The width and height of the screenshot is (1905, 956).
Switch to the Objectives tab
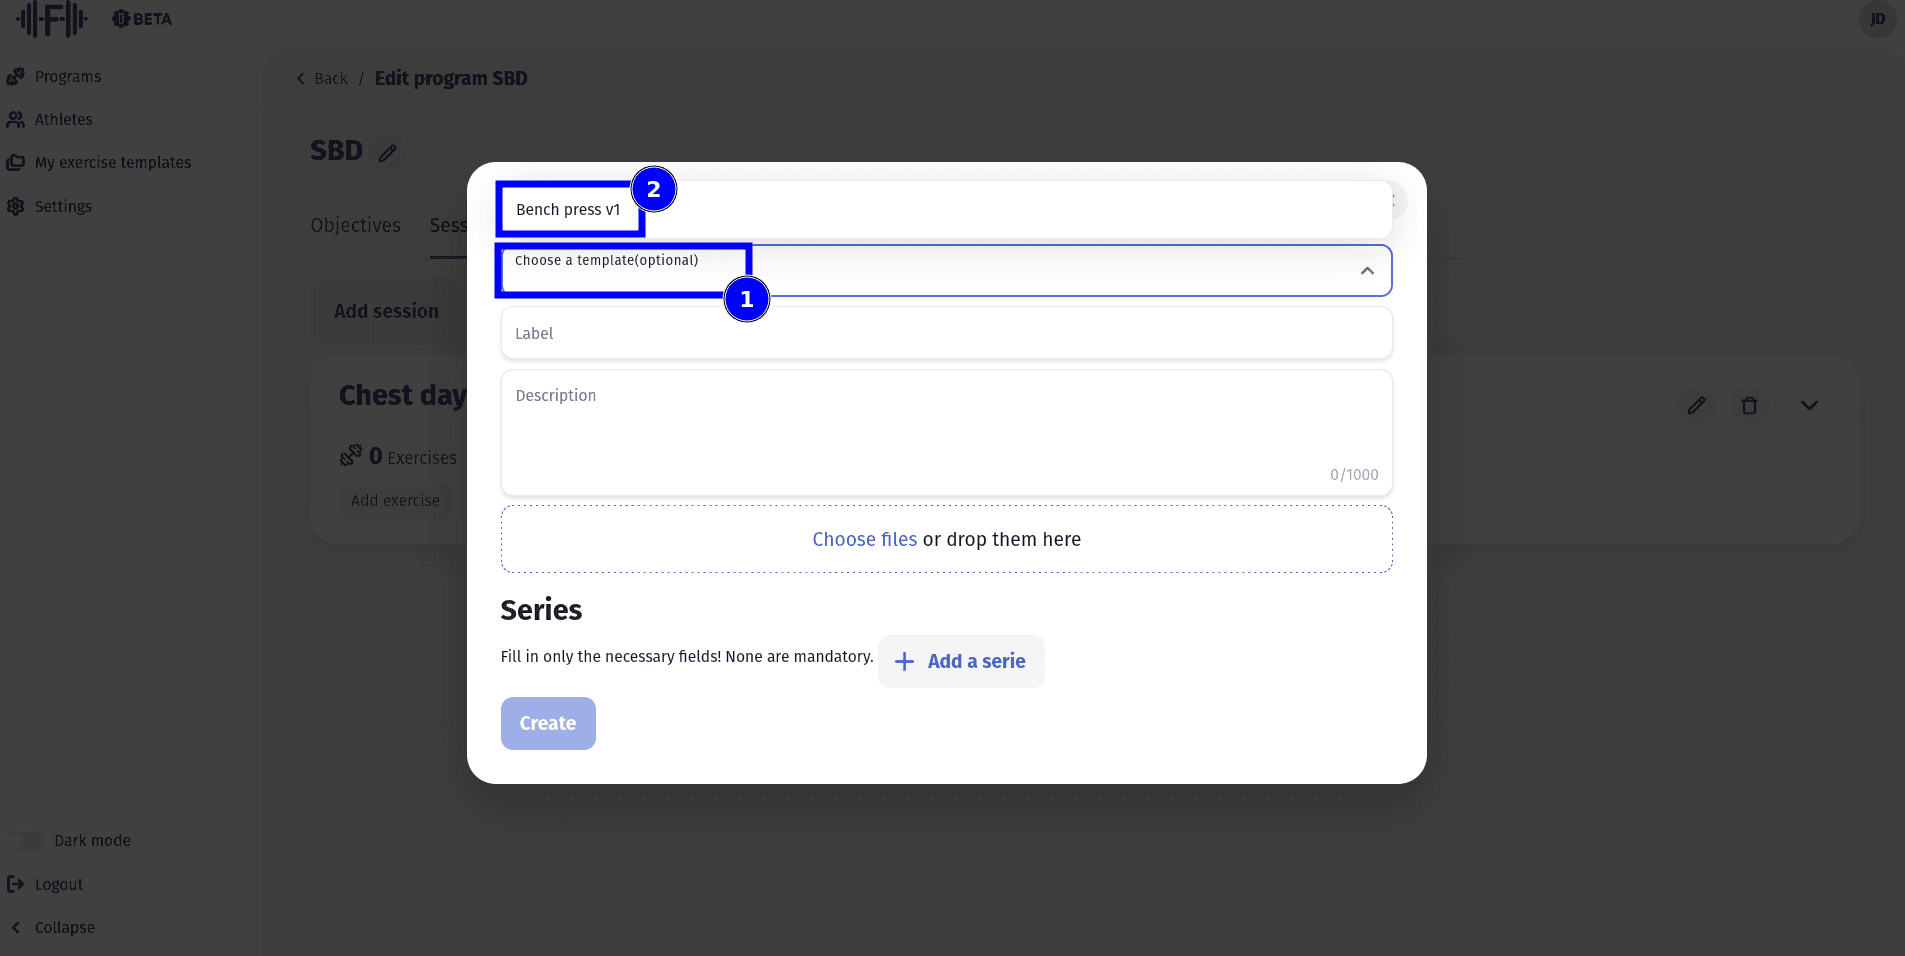pos(355,225)
